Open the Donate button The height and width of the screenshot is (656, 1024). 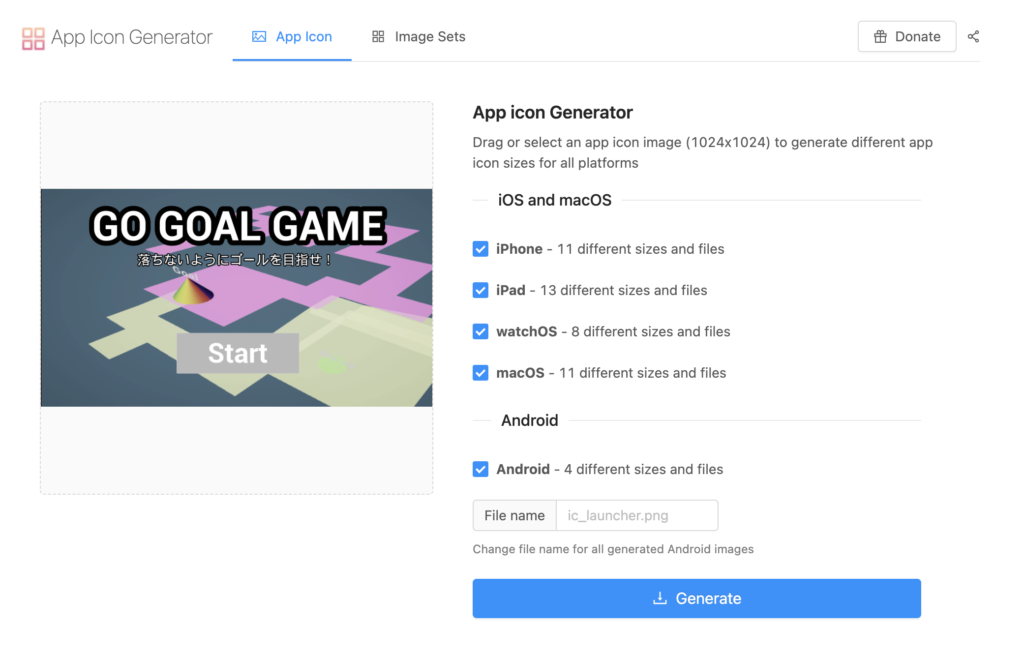pos(906,37)
